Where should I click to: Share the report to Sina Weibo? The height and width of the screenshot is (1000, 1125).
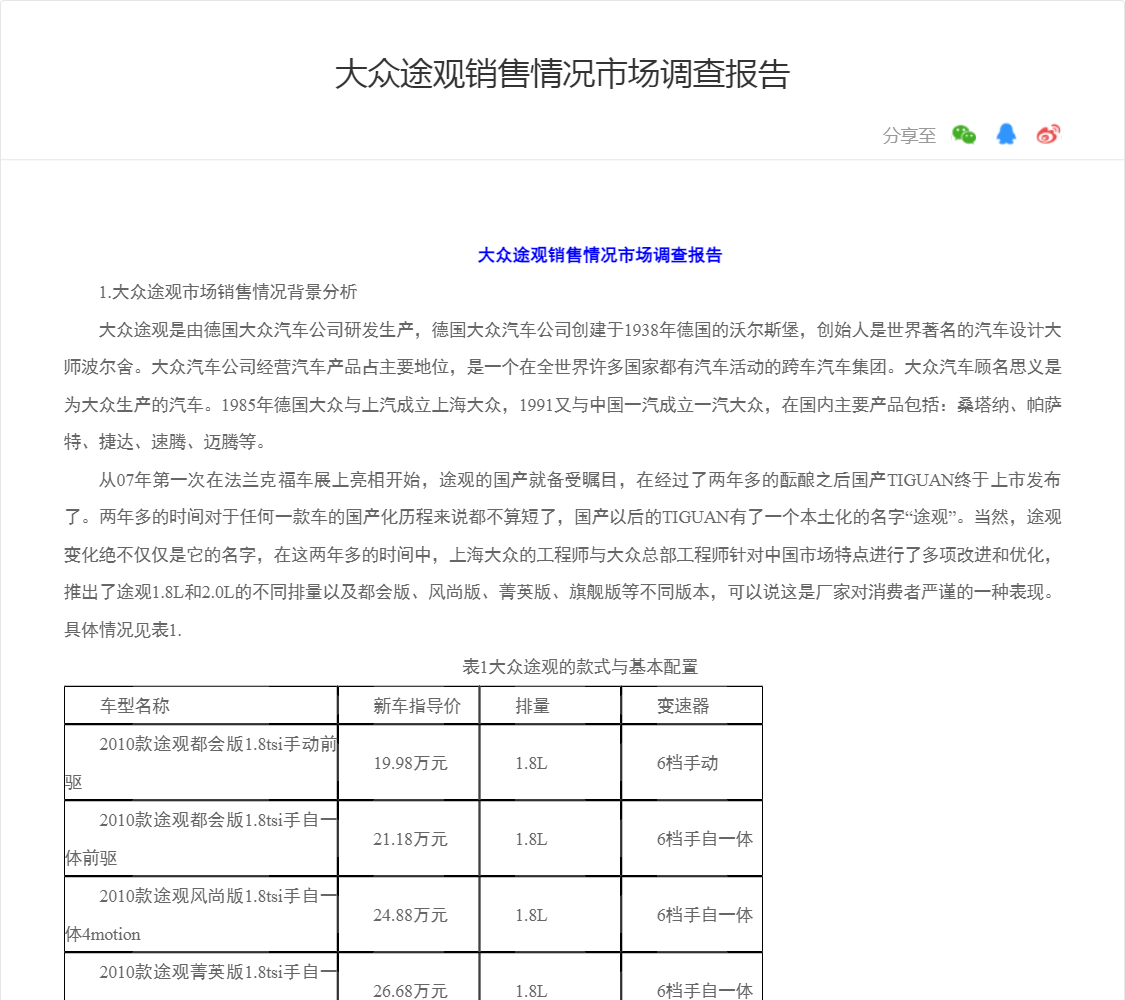pos(1048,134)
